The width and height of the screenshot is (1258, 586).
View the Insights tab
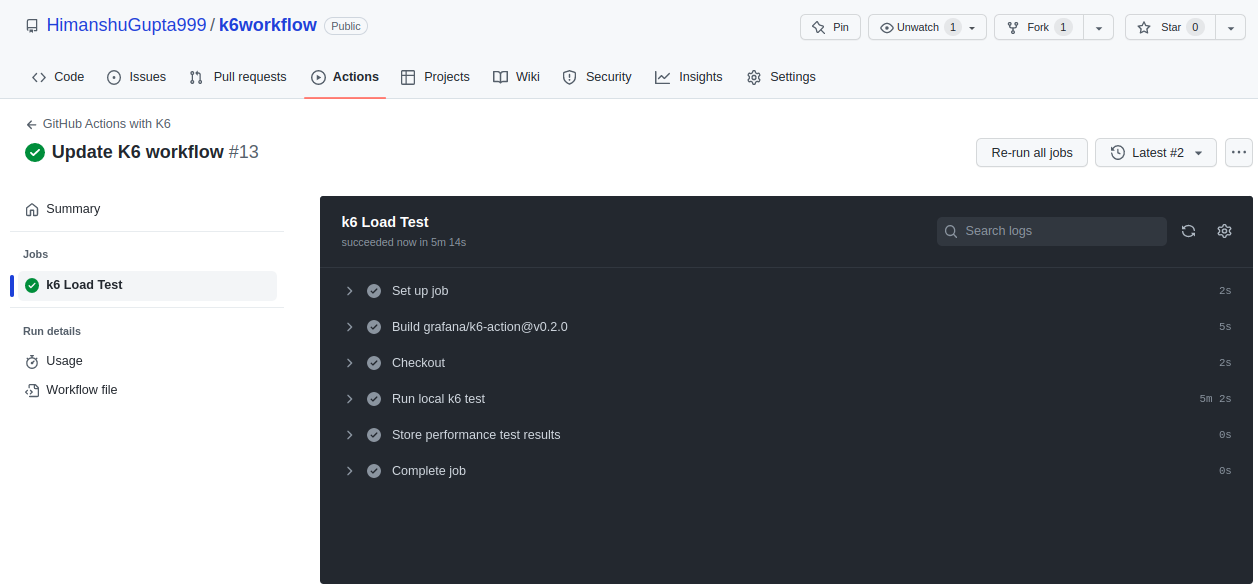689,77
